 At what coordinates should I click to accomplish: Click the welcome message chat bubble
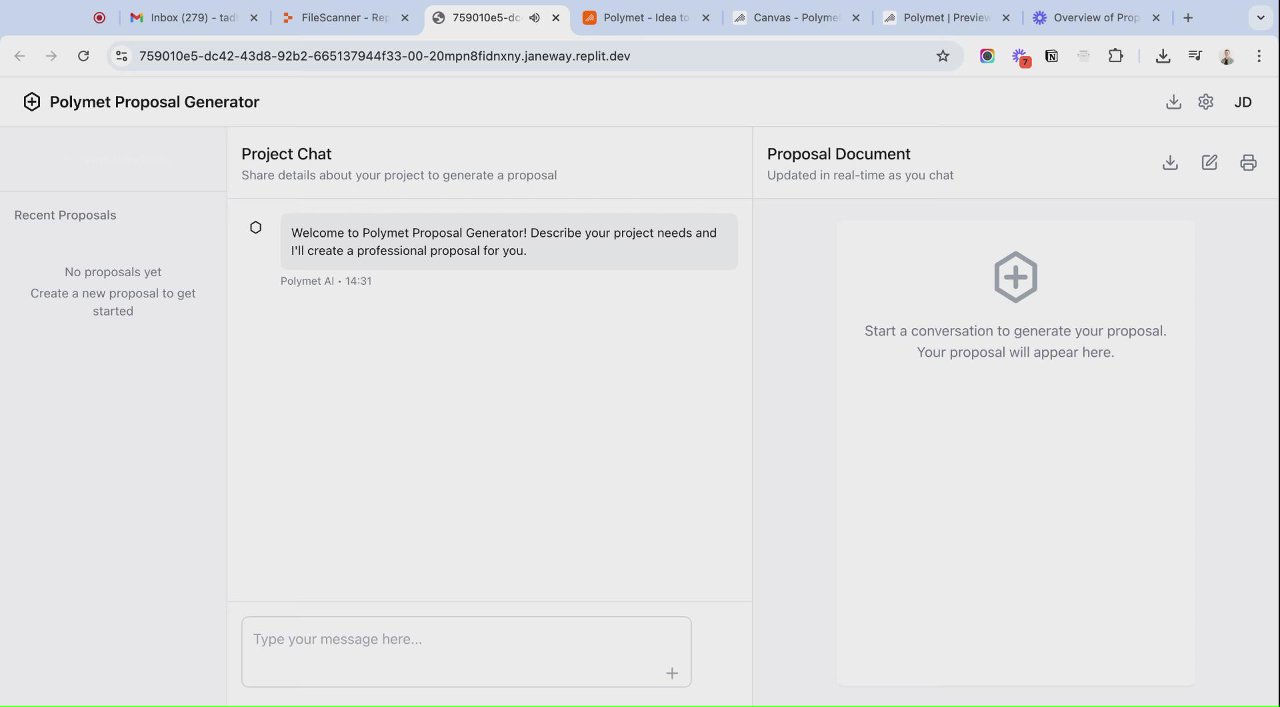pos(509,241)
